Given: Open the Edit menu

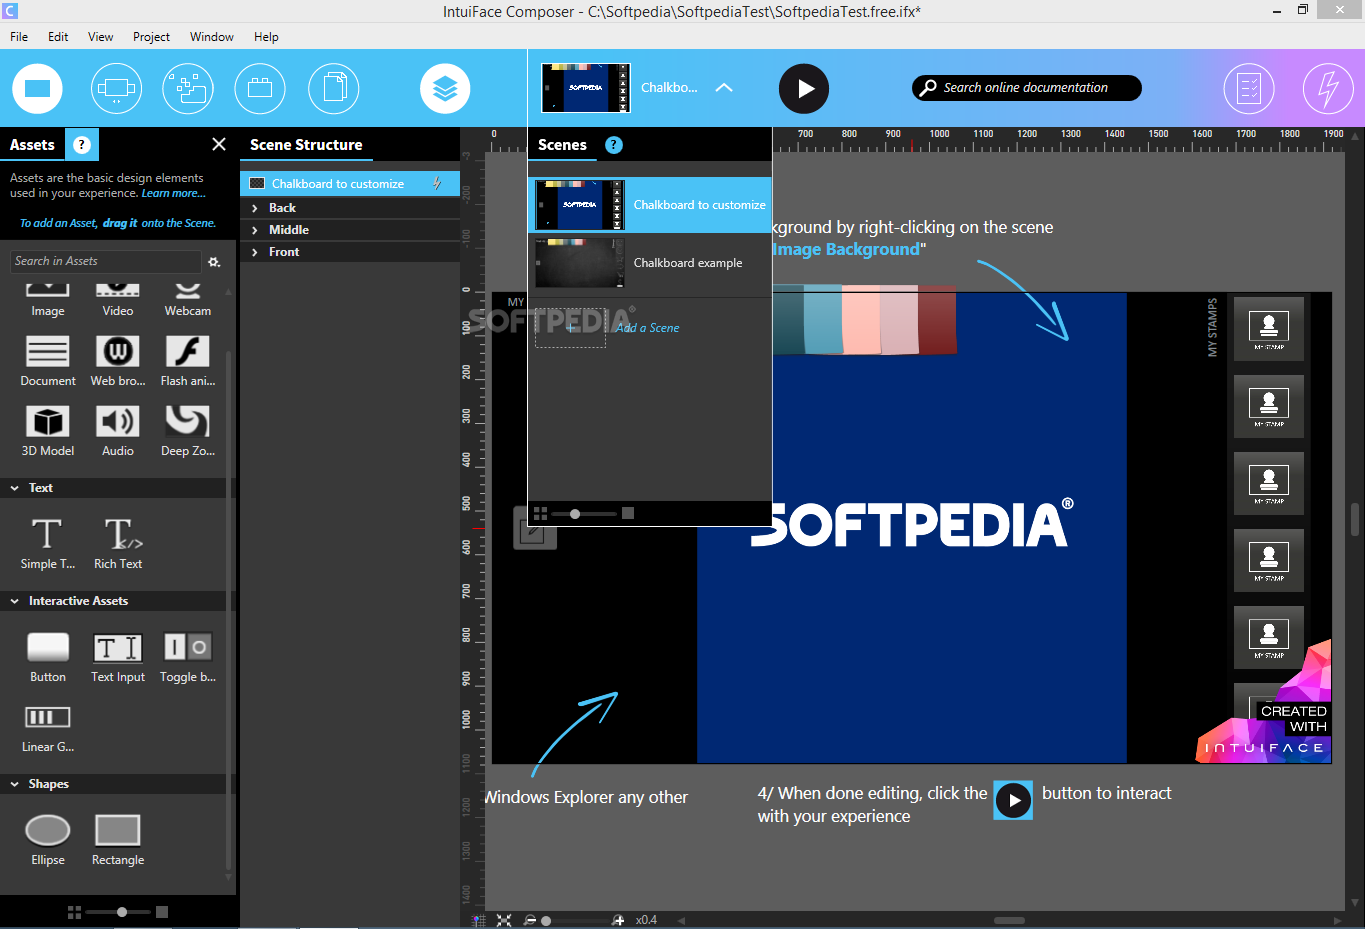Looking at the screenshot, I should (x=58, y=37).
